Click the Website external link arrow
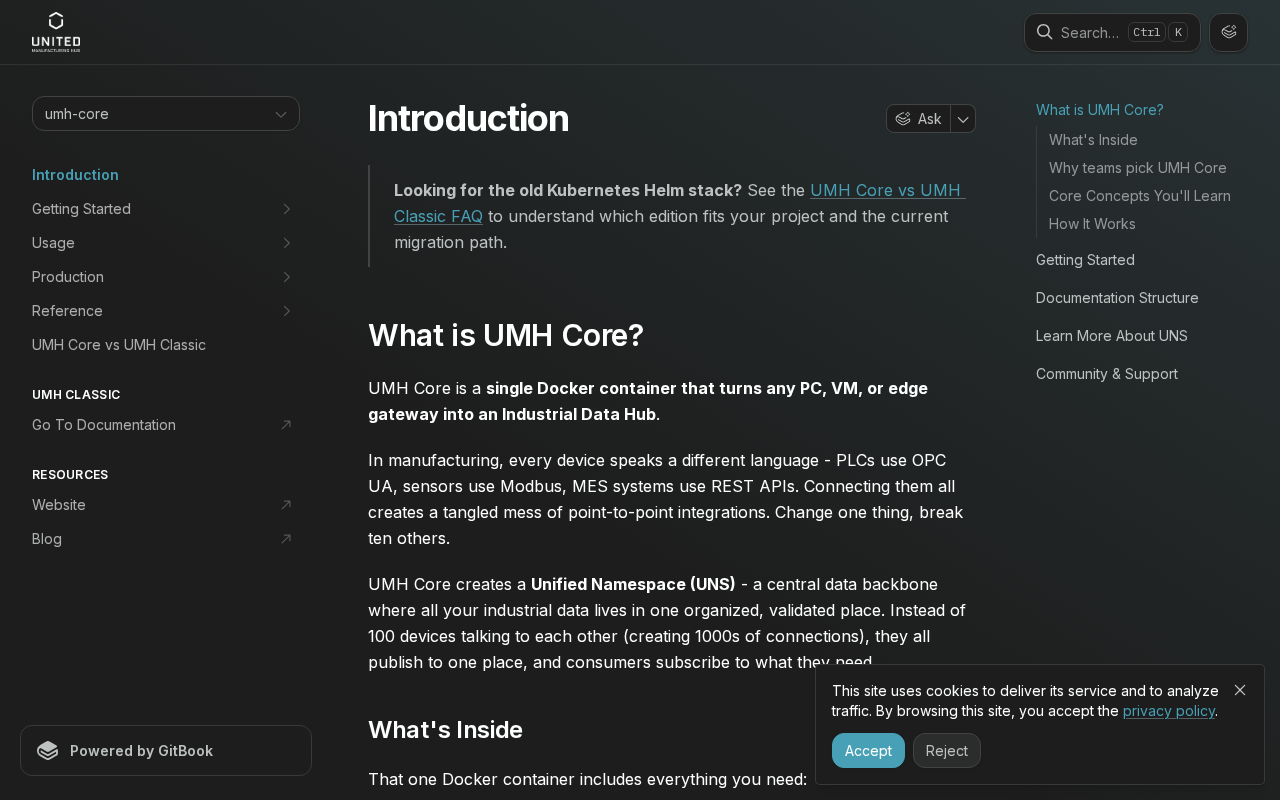The image size is (1280, 800). pyautogui.click(x=286, y=505)
